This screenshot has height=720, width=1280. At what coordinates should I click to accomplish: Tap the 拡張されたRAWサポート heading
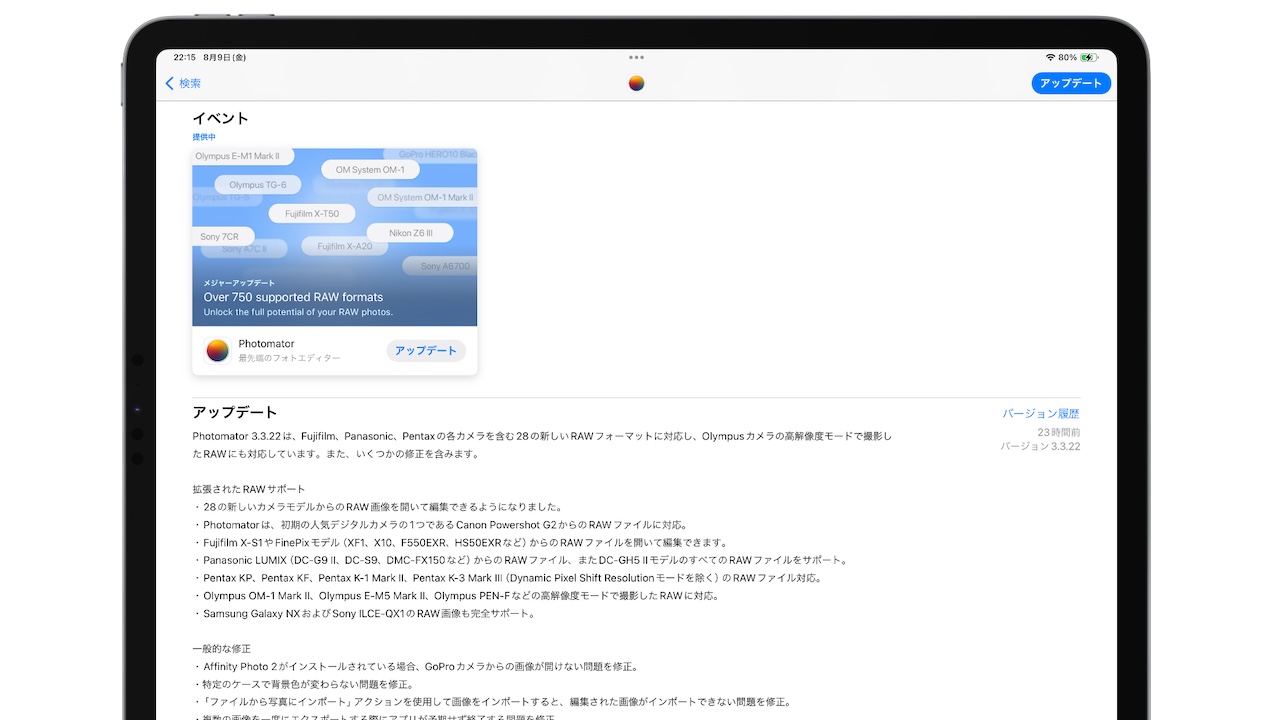pyautogui.click(x=249, y=489)
